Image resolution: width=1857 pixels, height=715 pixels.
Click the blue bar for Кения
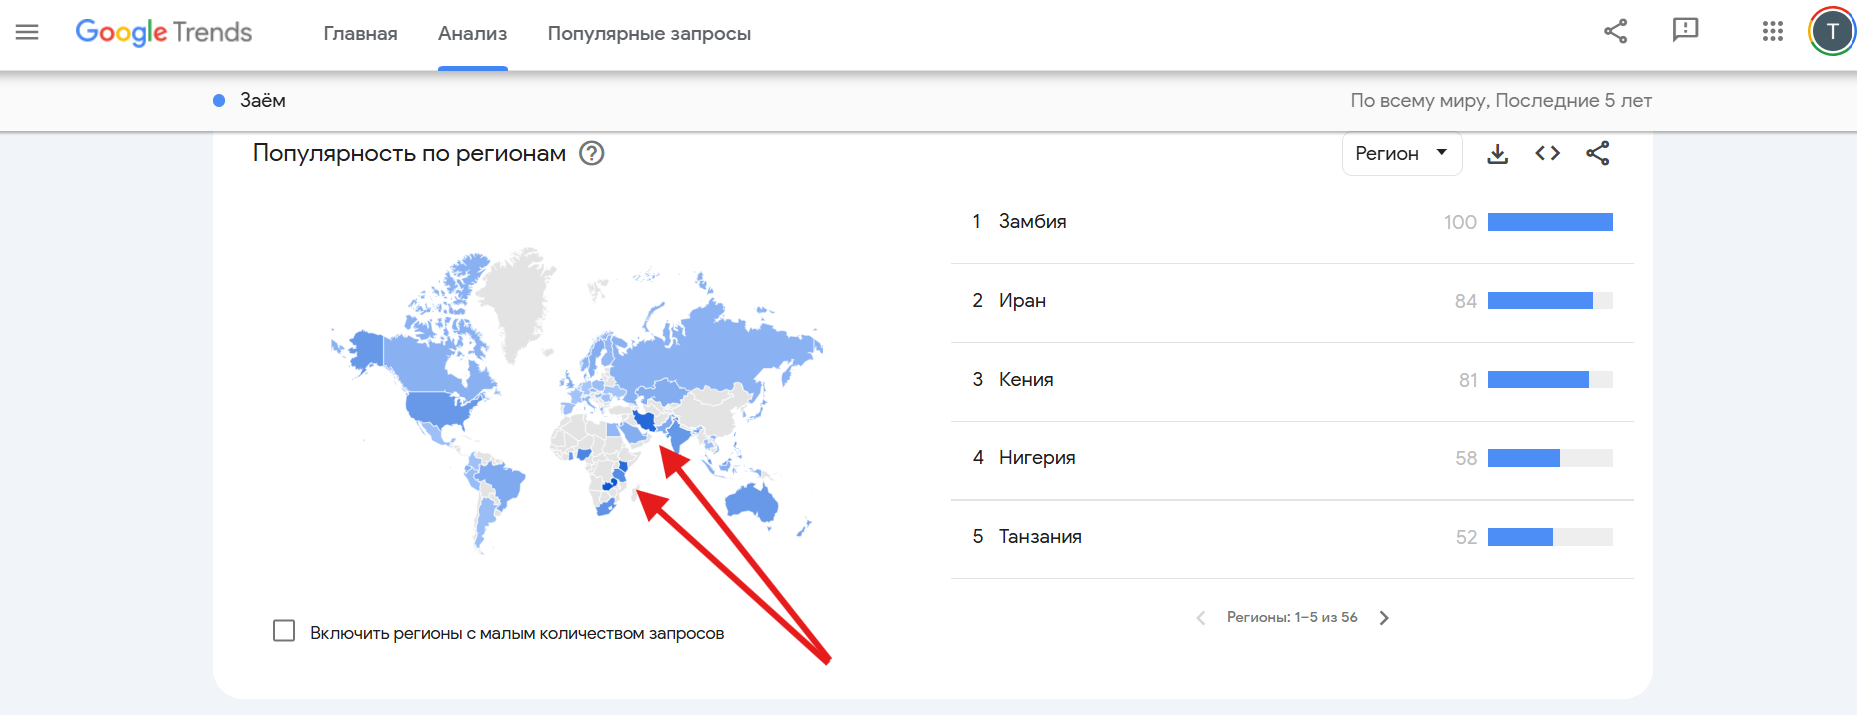[x=1538, y=380]
